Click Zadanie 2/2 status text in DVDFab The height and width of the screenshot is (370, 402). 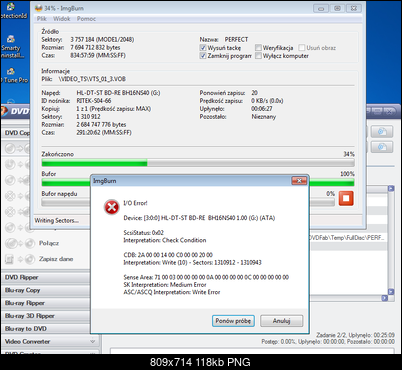coord(355,335)
